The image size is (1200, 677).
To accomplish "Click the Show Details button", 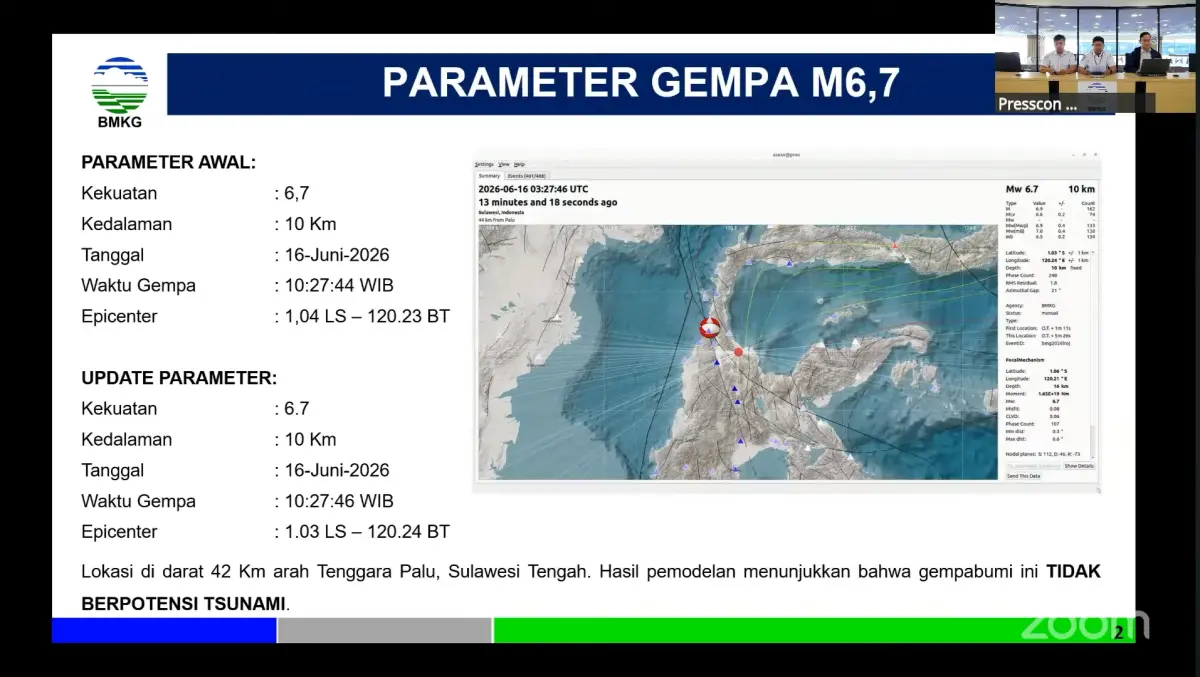I will (x=1078, y=466).
